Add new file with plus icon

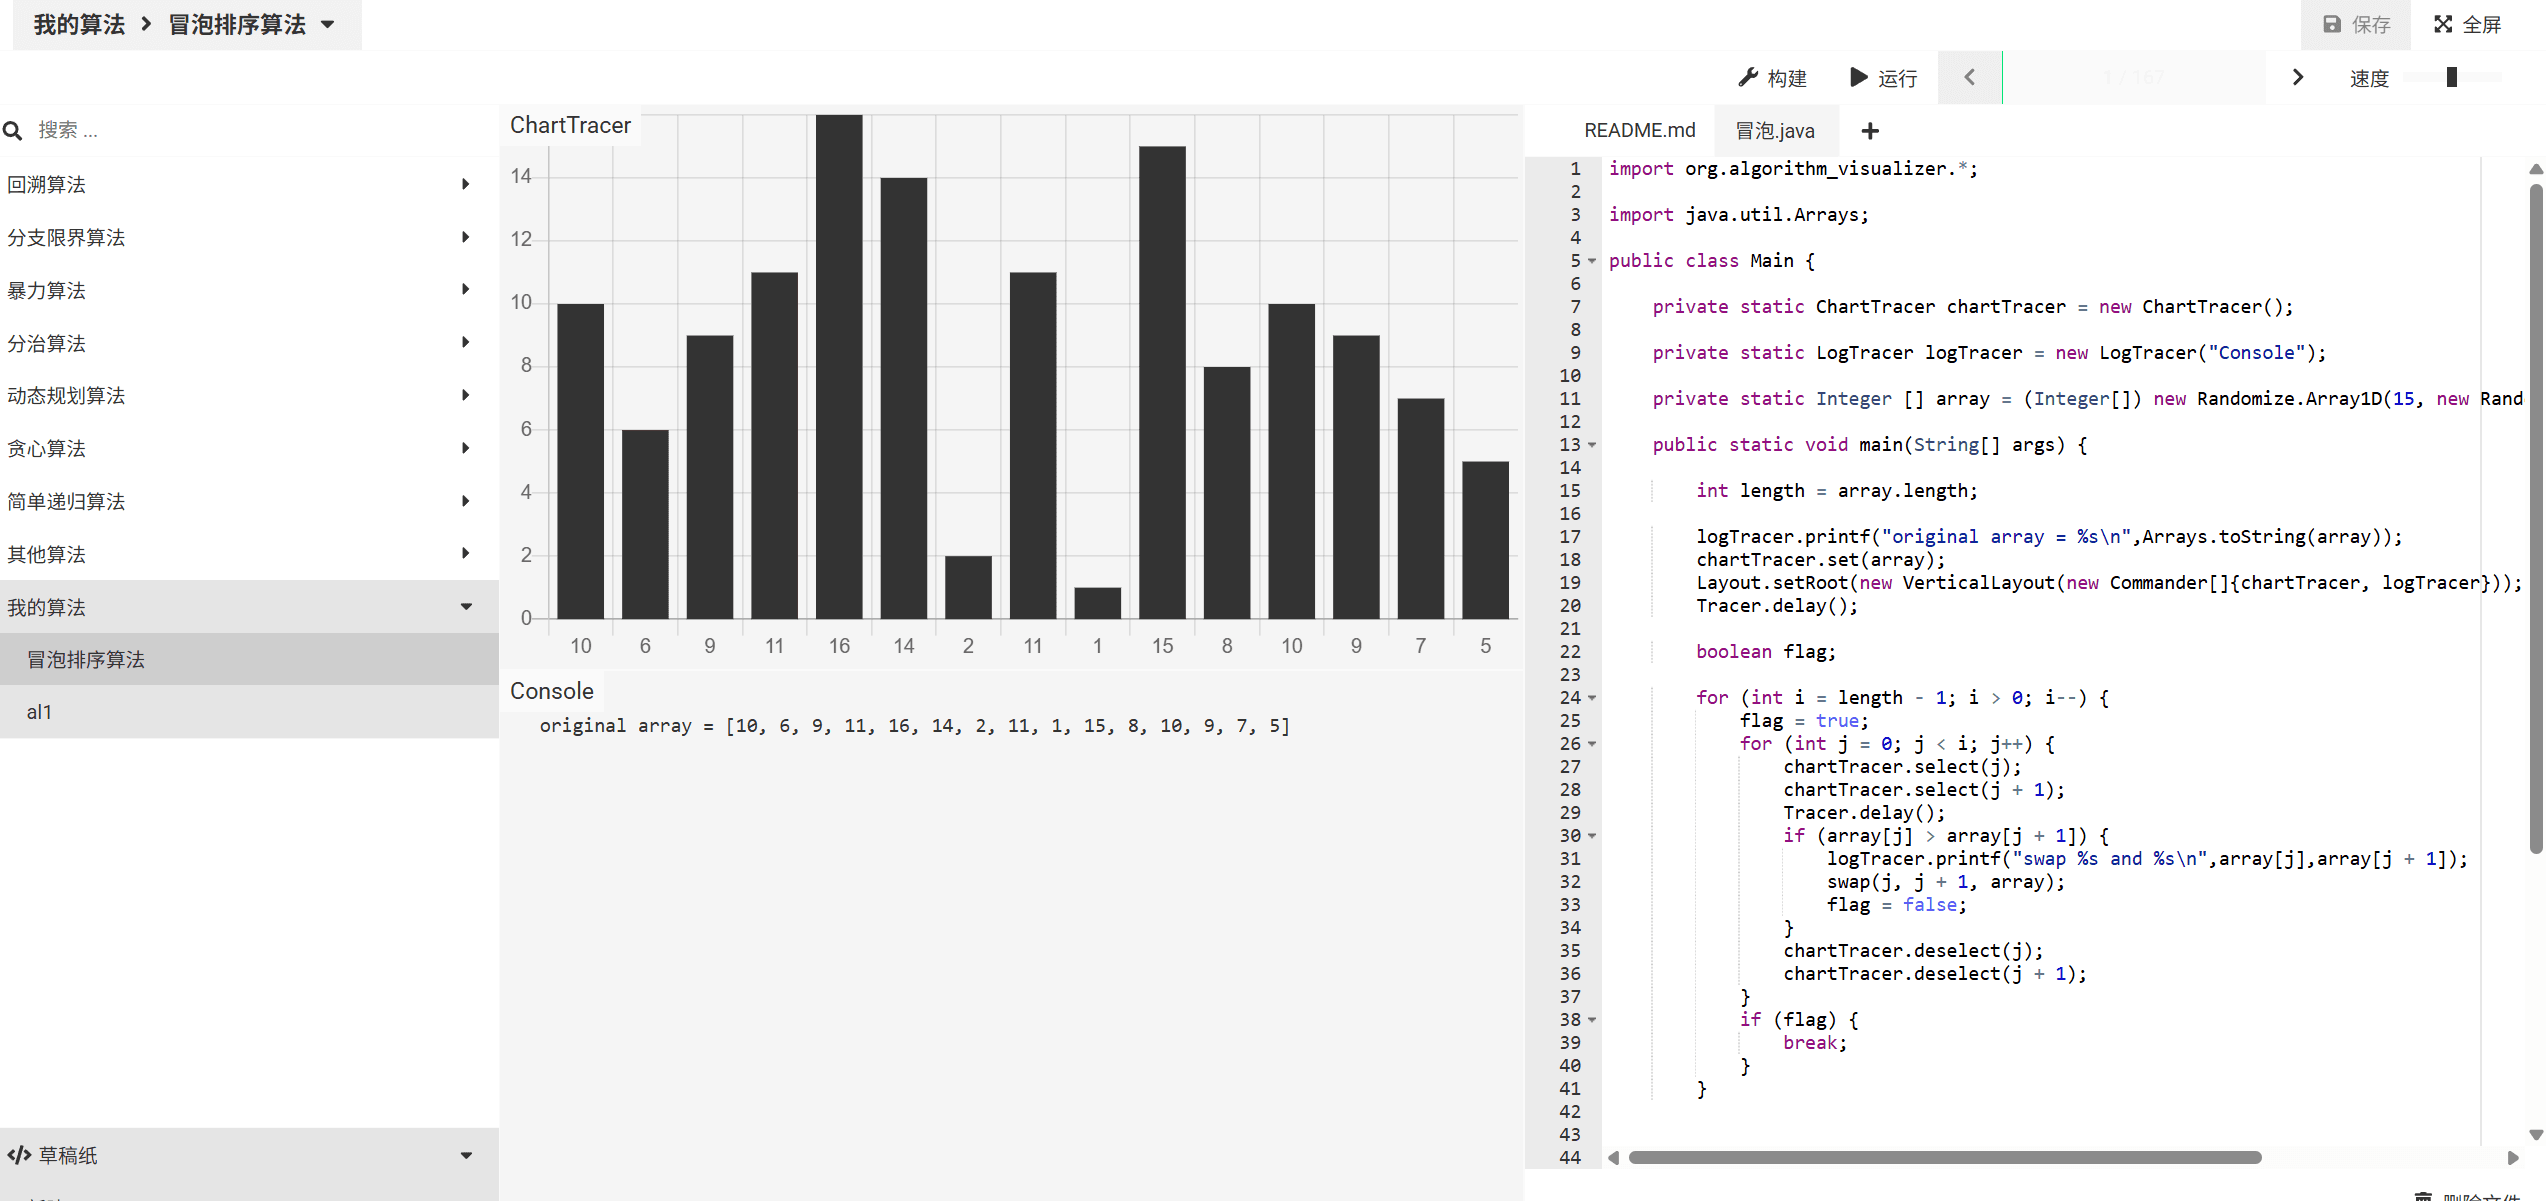point(1870,131)
